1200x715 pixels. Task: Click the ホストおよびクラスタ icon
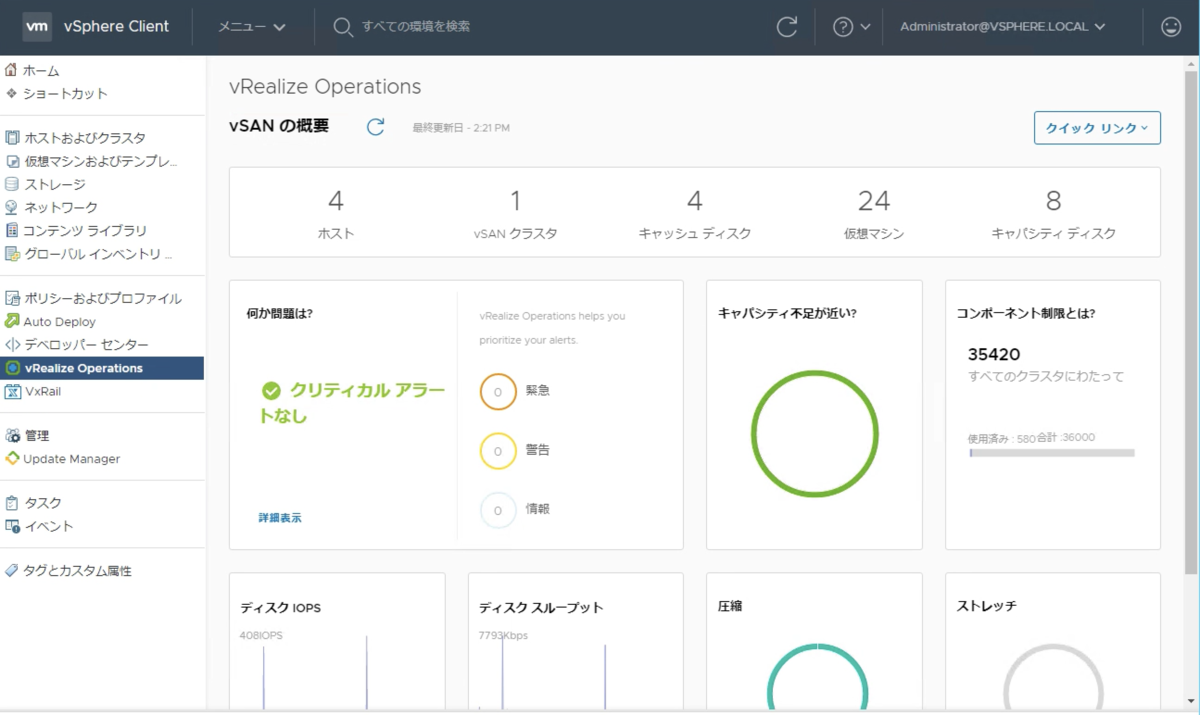coord(12,138)
